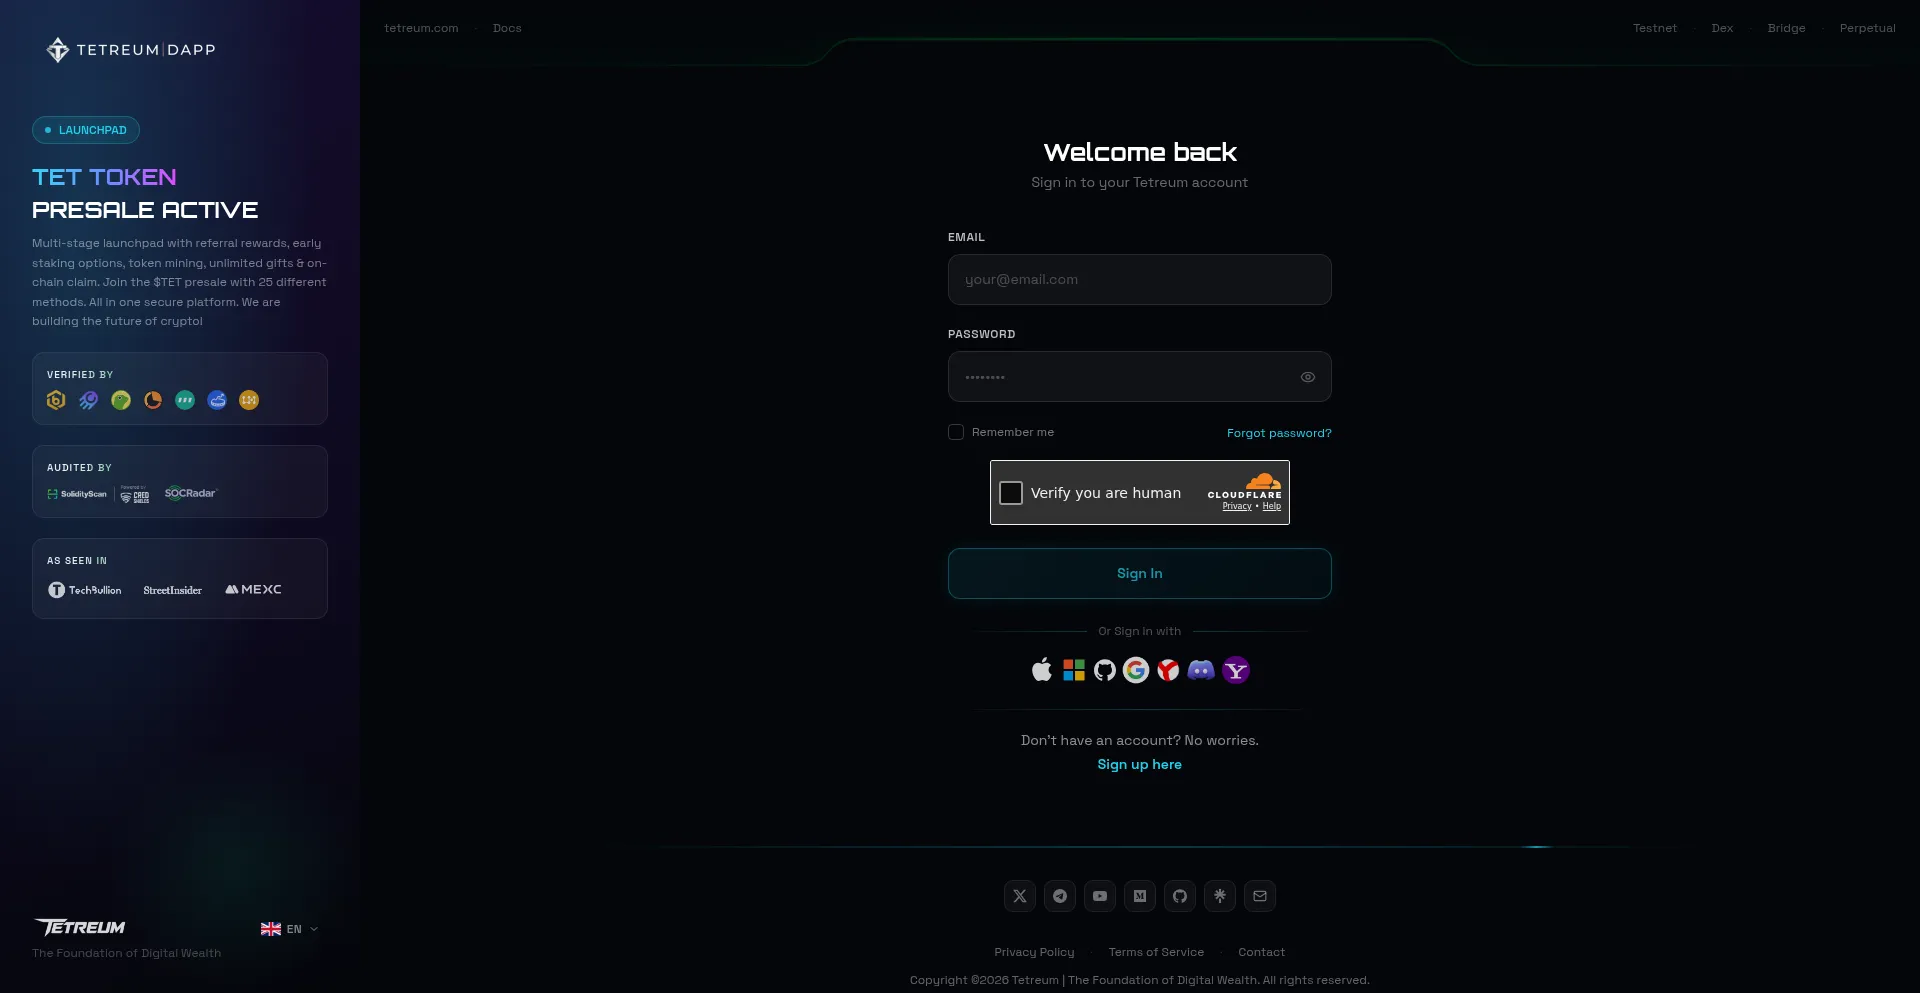Open the email envelope footer icon
Viewport: 1920px width, 993px height.
coord(1260,896)
